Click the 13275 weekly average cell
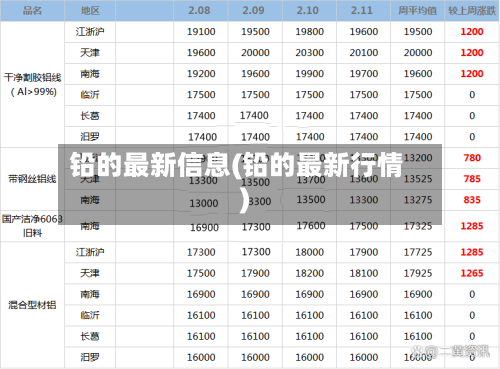This screenshot has height=369, width=500. pyautogui.click(x=418, y=200)
